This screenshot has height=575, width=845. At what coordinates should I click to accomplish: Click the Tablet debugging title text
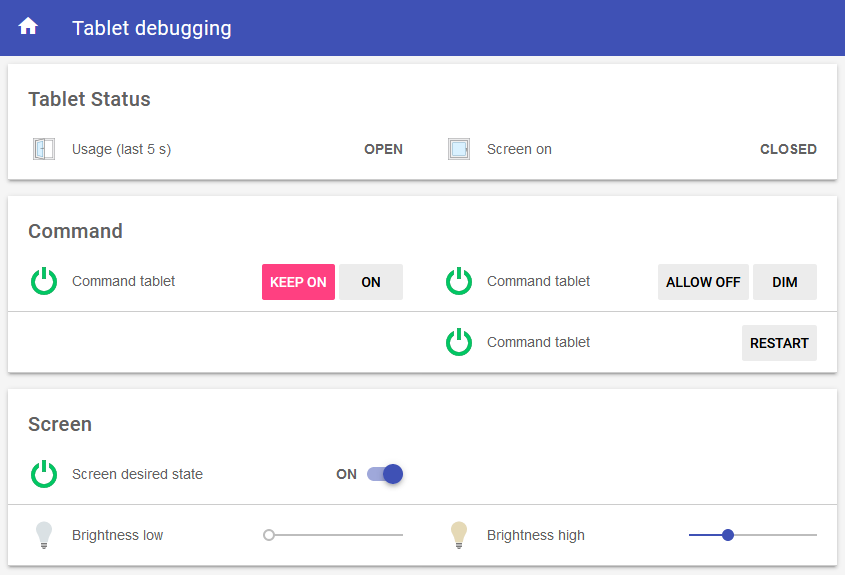point(151,28)
